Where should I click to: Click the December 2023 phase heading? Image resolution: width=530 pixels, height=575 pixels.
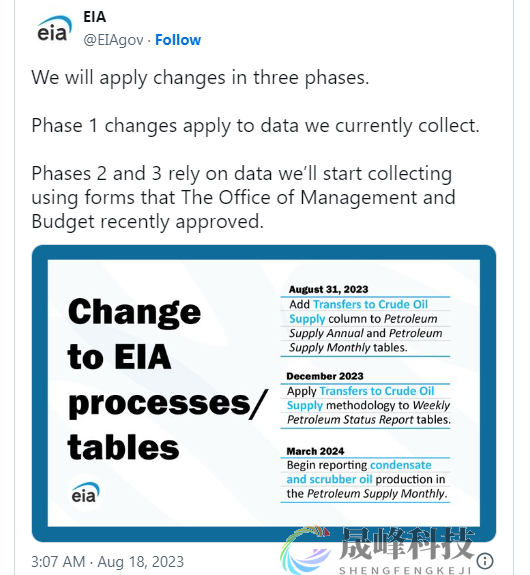point(325,376)
